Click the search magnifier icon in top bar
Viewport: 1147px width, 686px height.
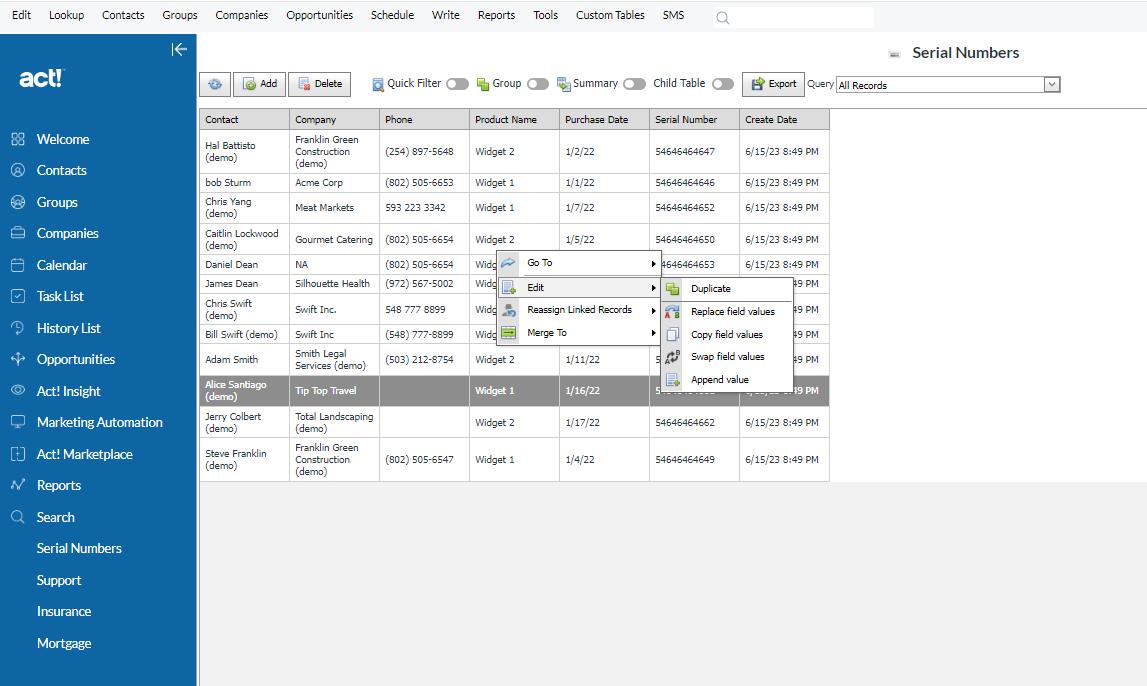(x=723, y=17)
